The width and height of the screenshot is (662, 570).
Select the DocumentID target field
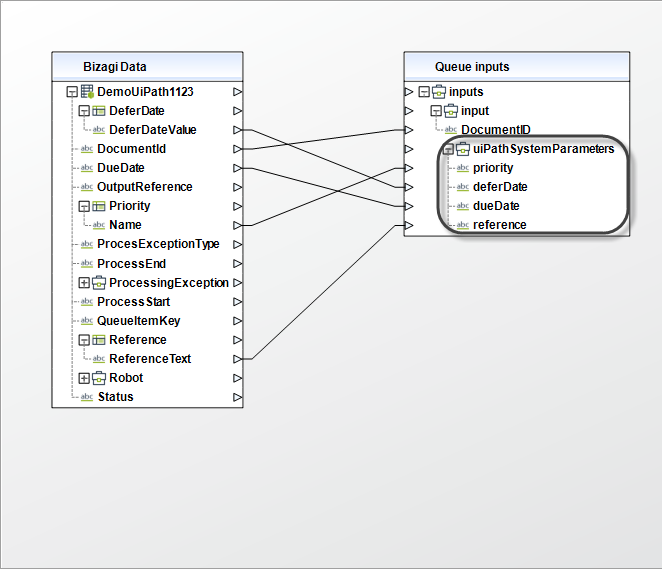(x=496, y=130)
